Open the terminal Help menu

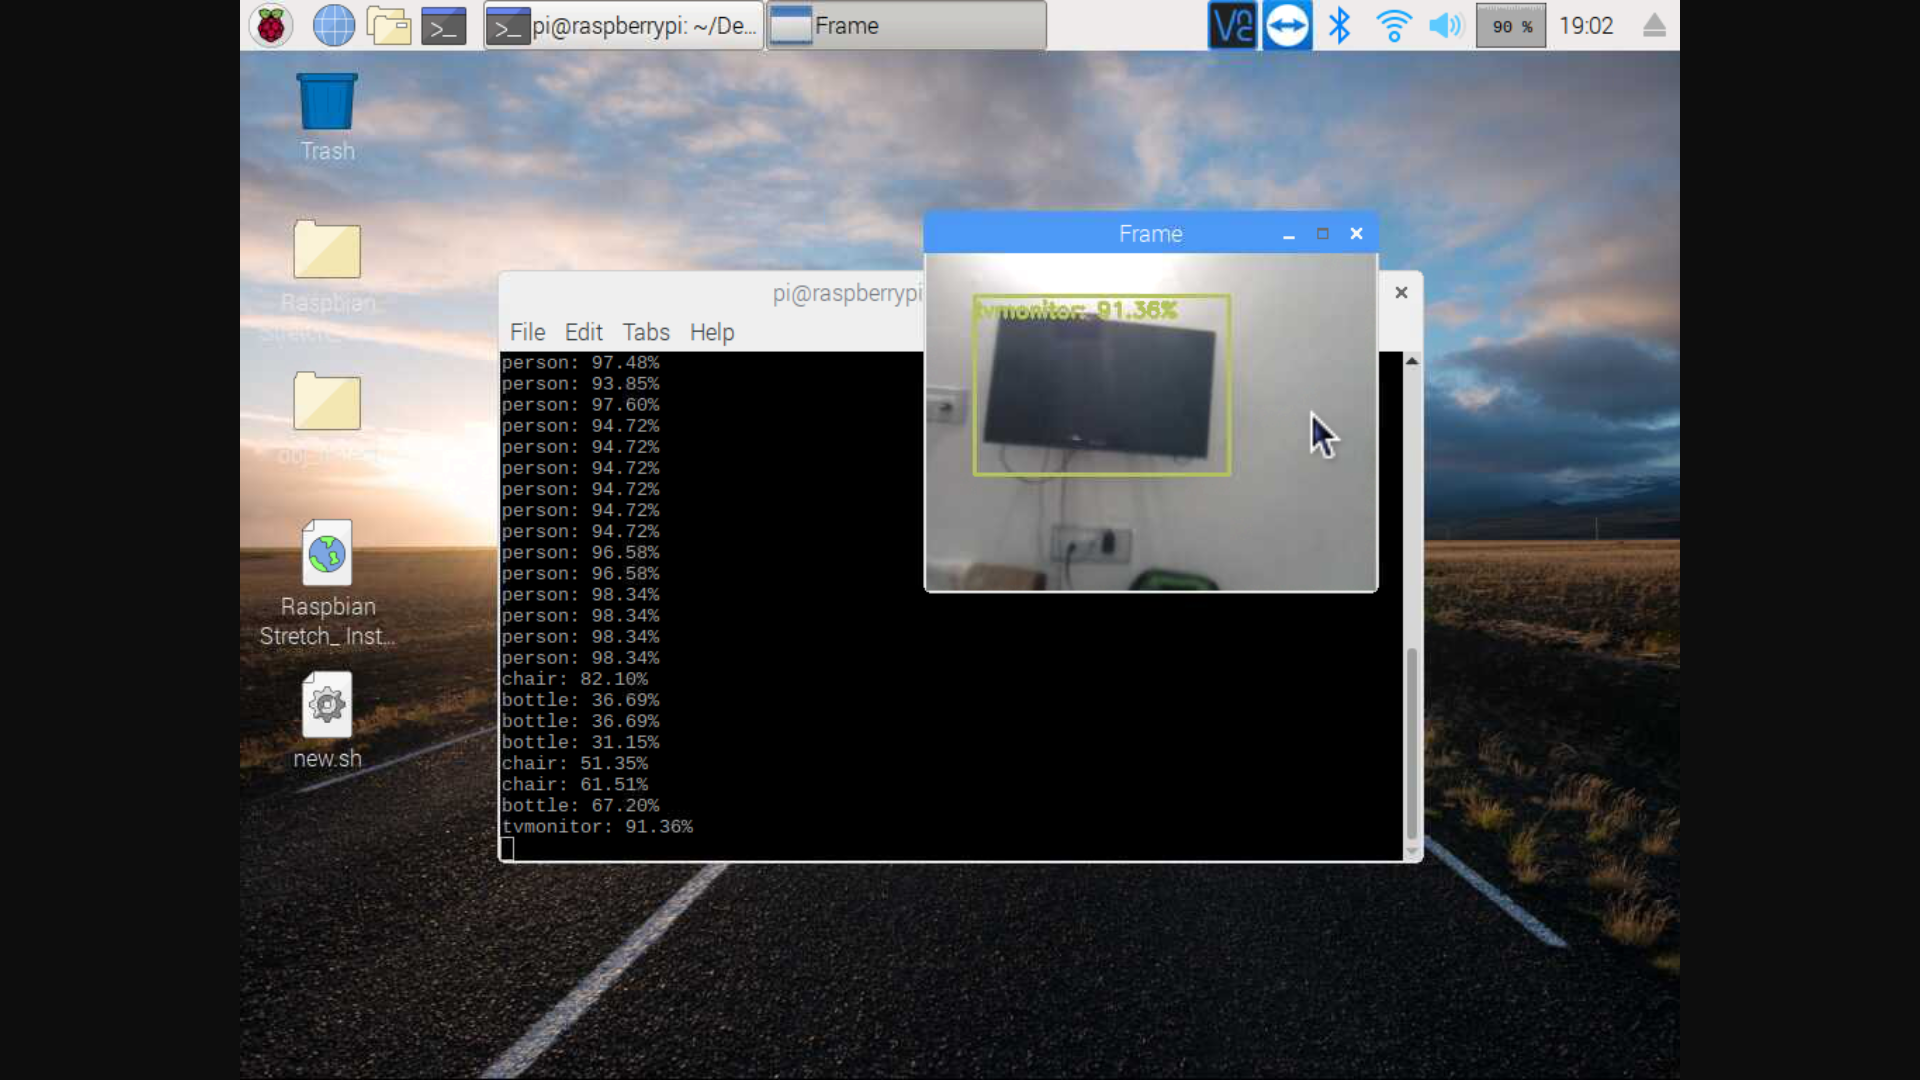[x=711, y=332]
